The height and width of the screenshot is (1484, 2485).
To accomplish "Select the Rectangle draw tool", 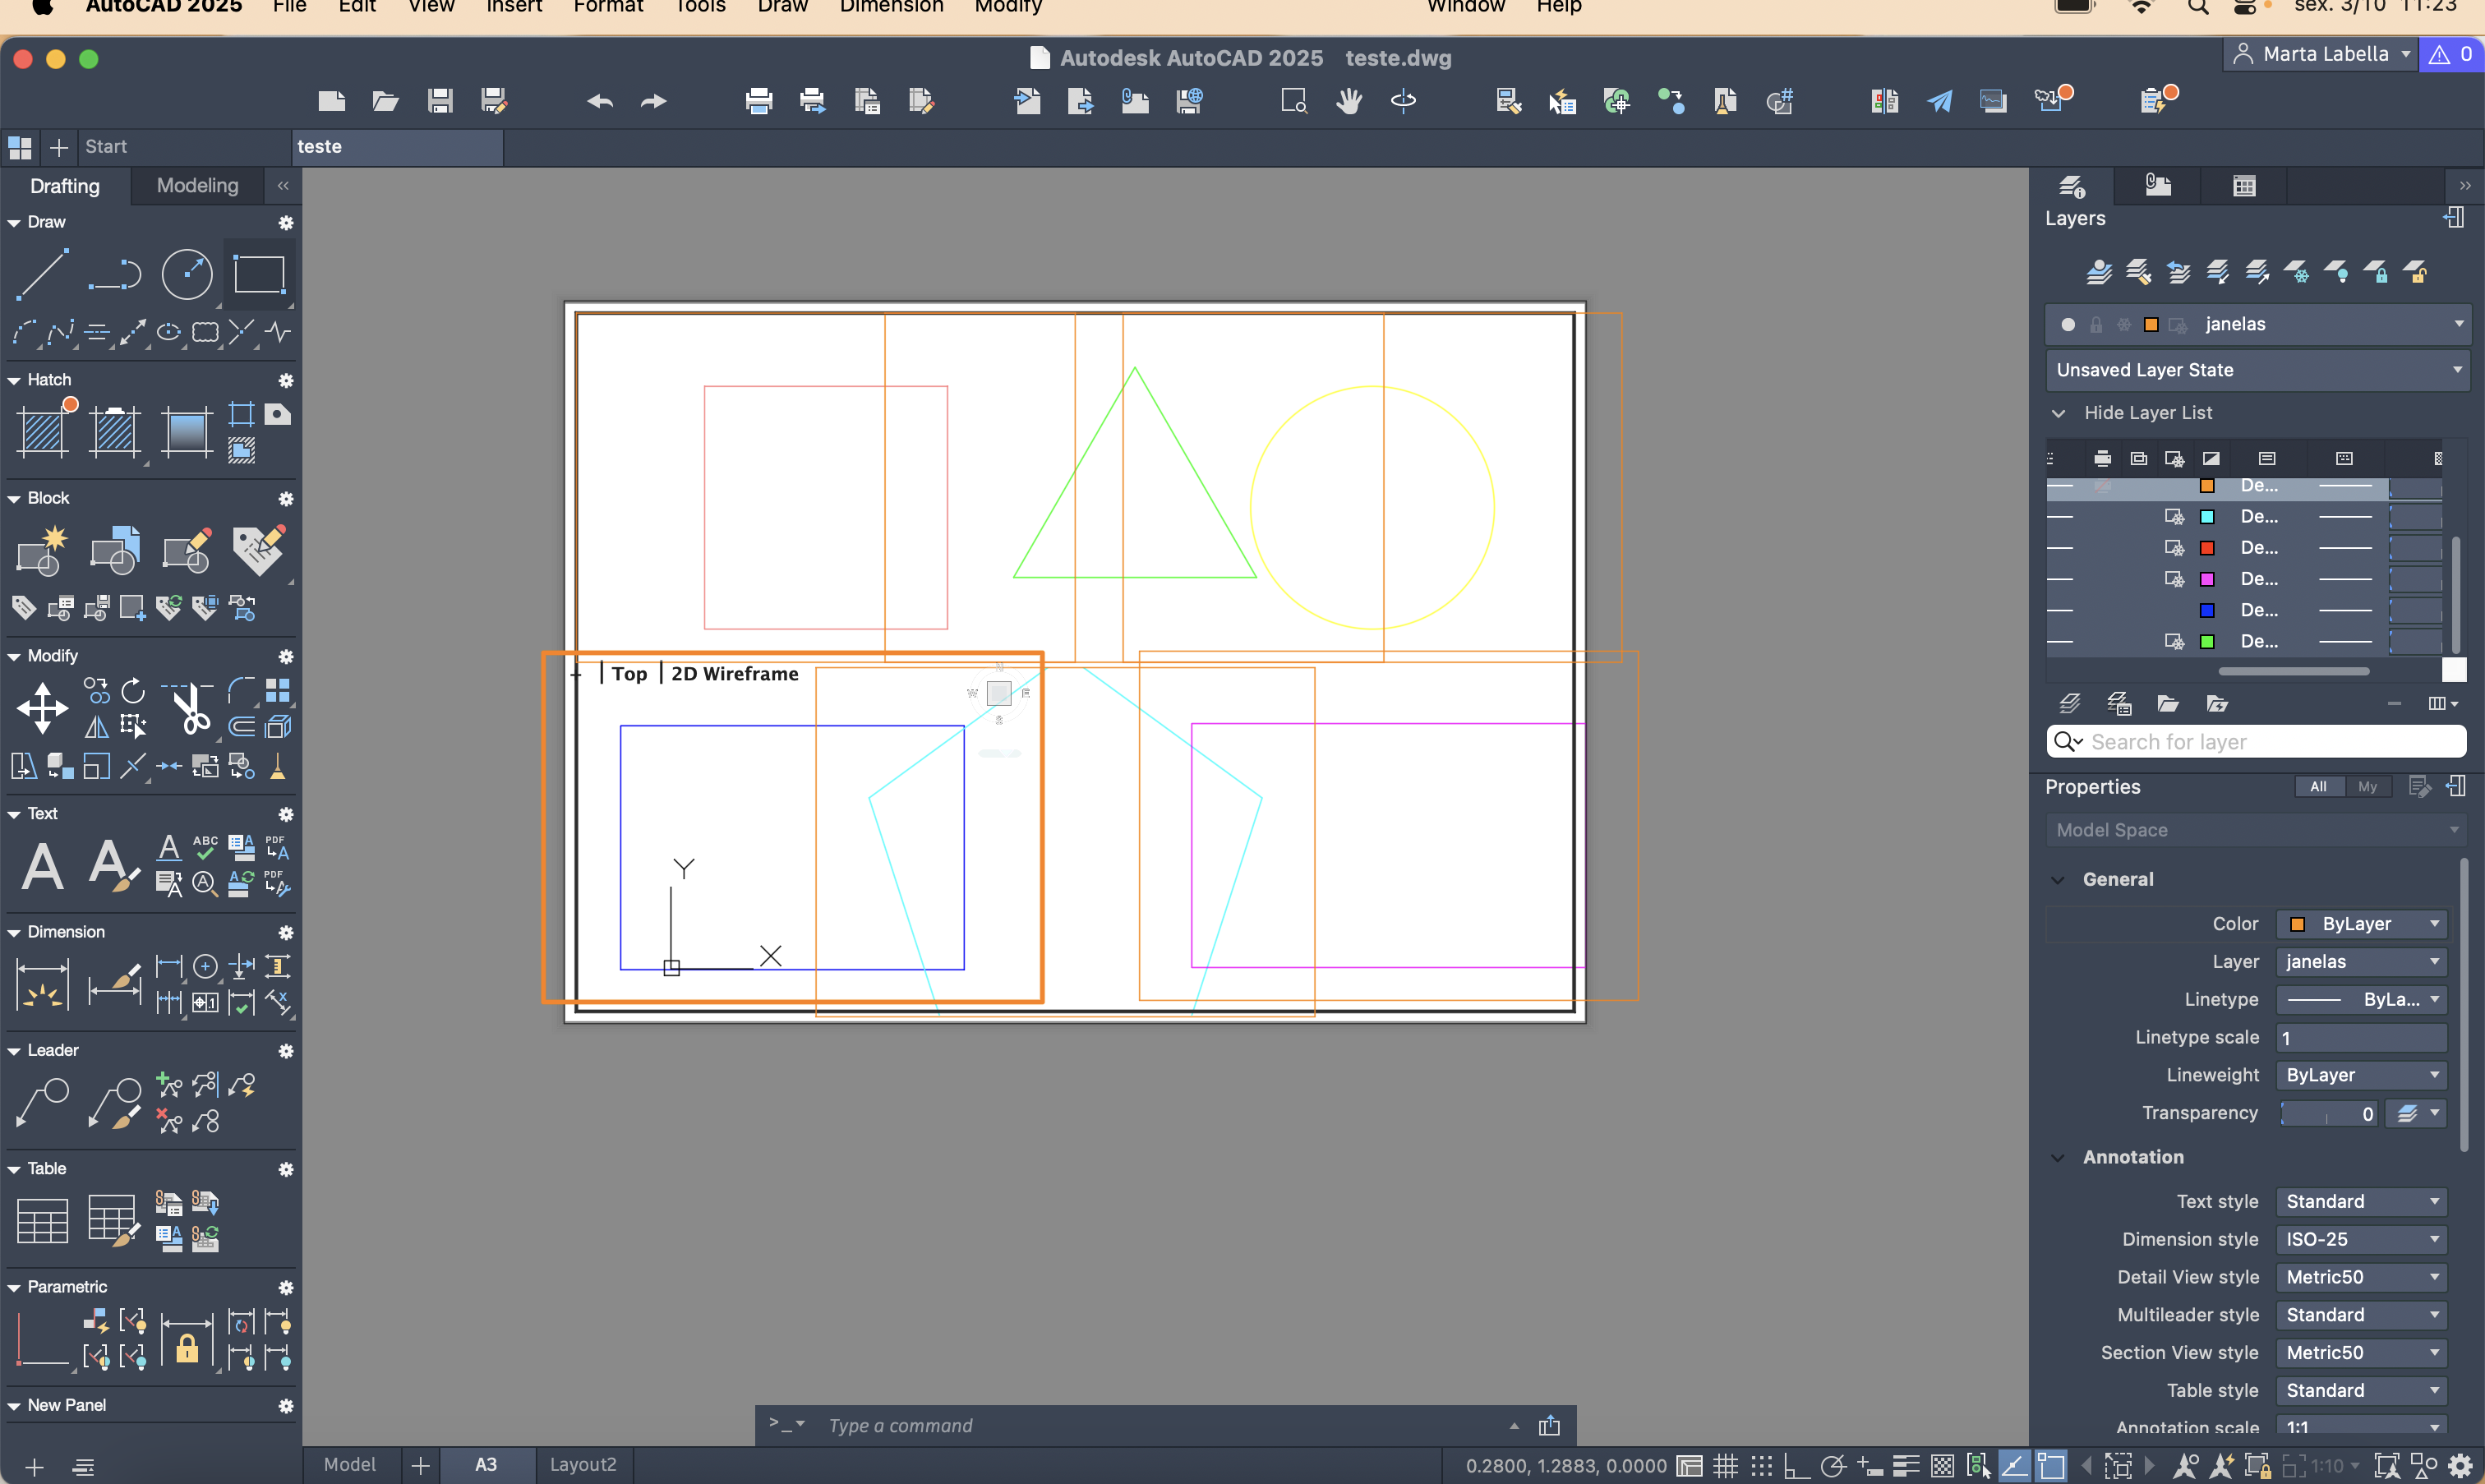I will point(259,273).
